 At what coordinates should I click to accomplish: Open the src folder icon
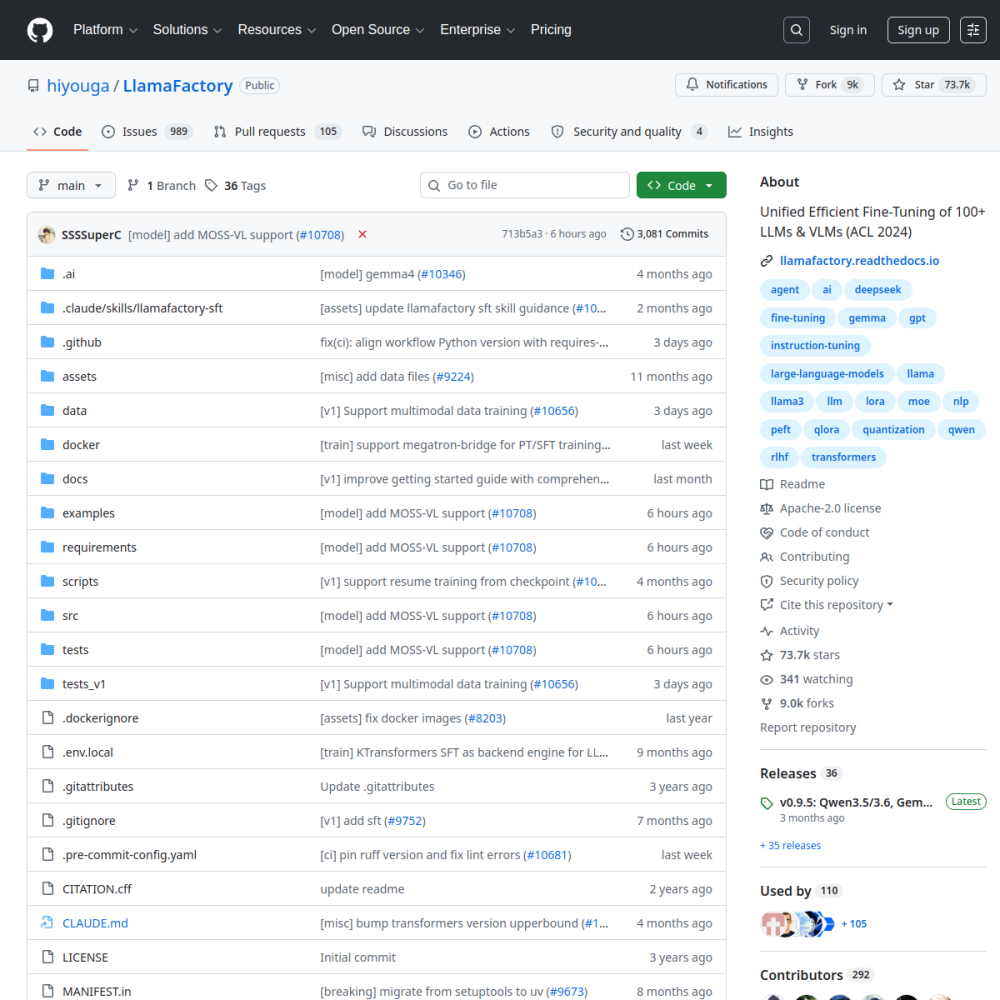(x=47, y=615)
